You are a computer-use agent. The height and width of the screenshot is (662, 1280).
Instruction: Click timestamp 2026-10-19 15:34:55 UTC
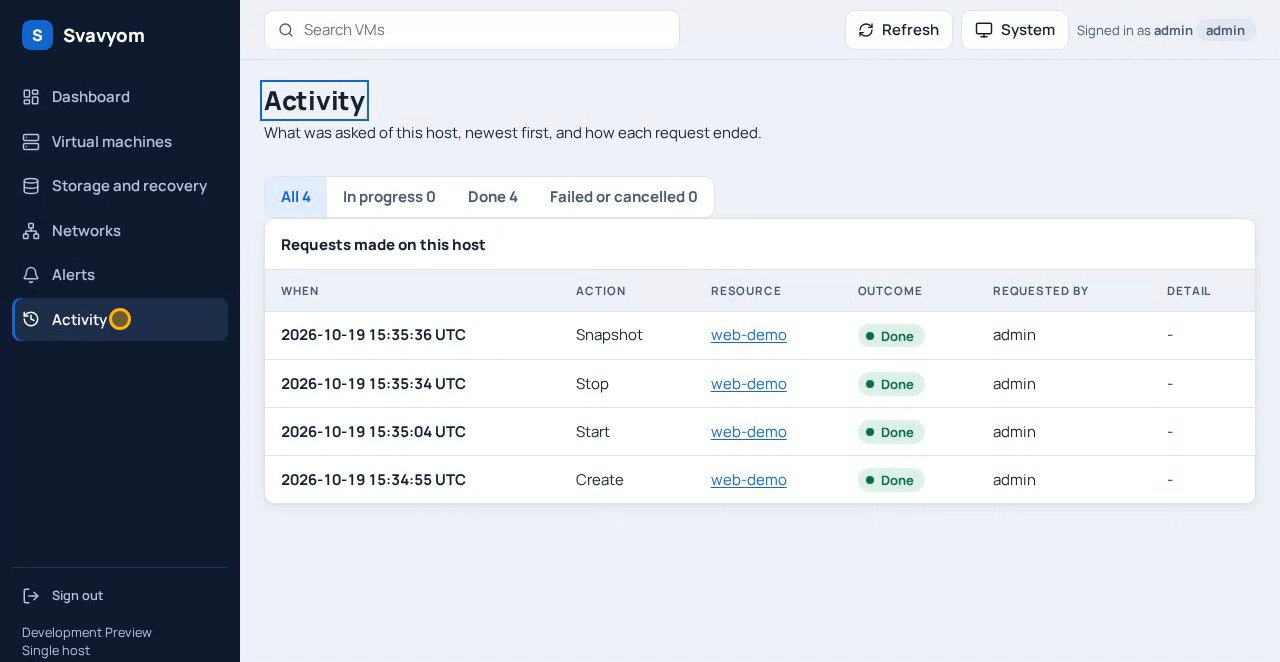[373, 480]
